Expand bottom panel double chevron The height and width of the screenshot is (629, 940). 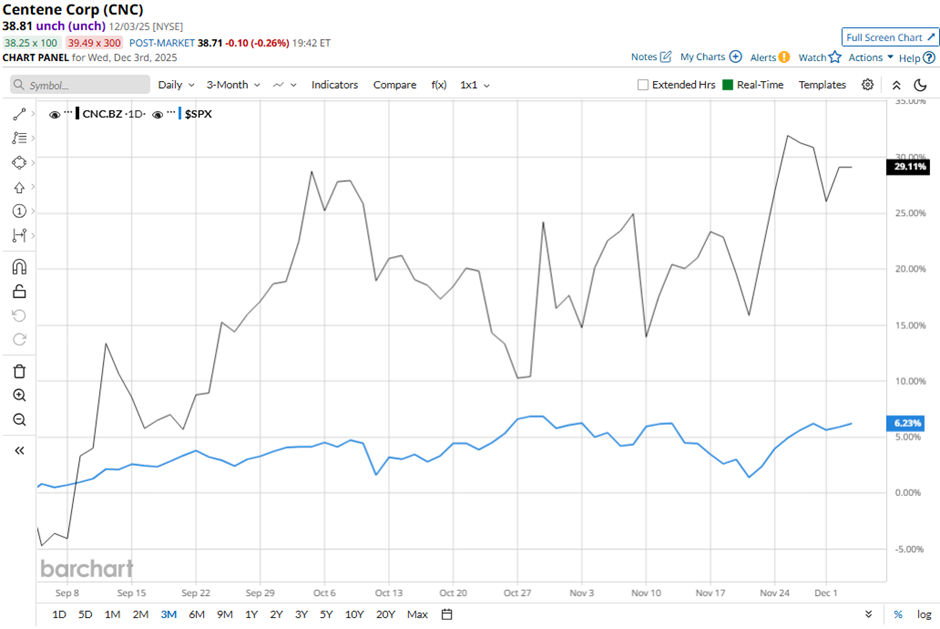pyautogui.click(x=868, y=615)
